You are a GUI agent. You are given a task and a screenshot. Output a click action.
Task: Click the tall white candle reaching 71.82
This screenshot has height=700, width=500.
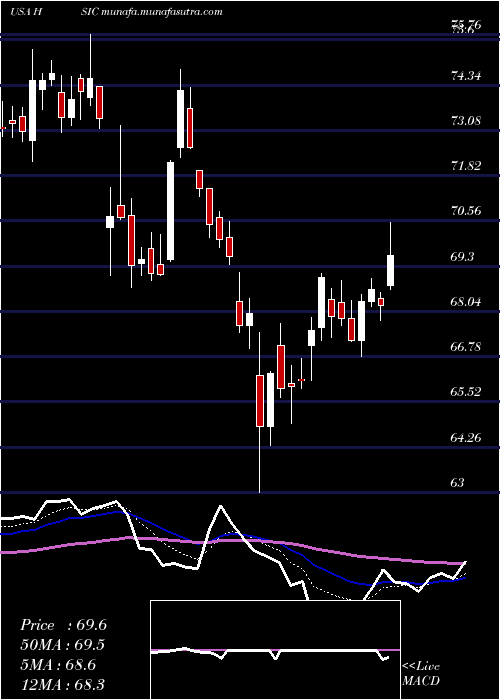coord(171,211)
